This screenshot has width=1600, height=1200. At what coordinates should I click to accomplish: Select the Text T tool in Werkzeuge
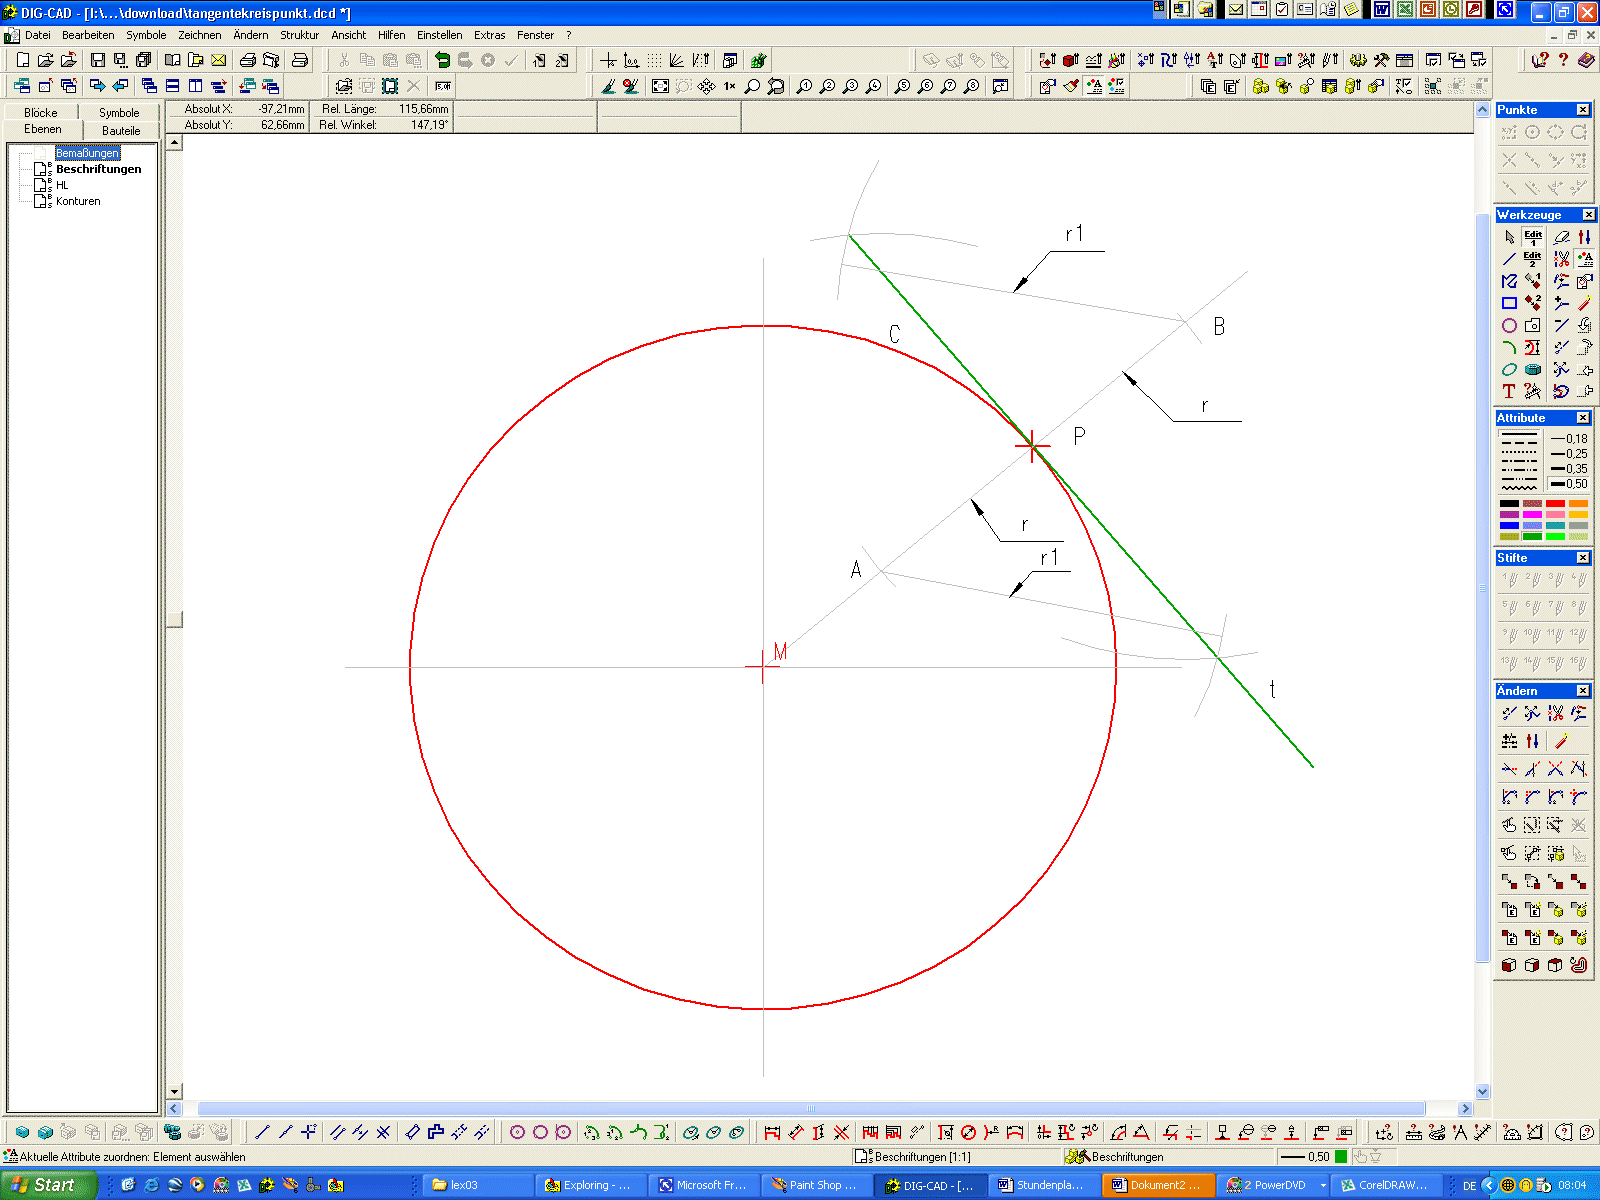coord(1509,391)
